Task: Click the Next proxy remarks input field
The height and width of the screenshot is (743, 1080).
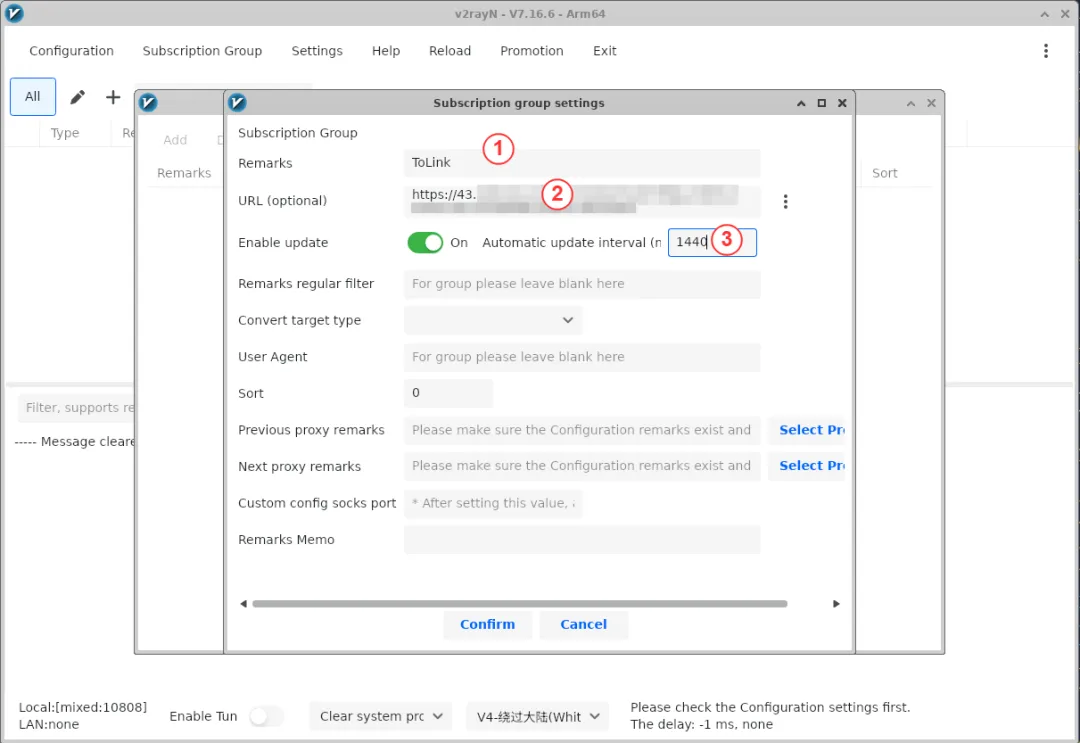Action: click(582, 466)
